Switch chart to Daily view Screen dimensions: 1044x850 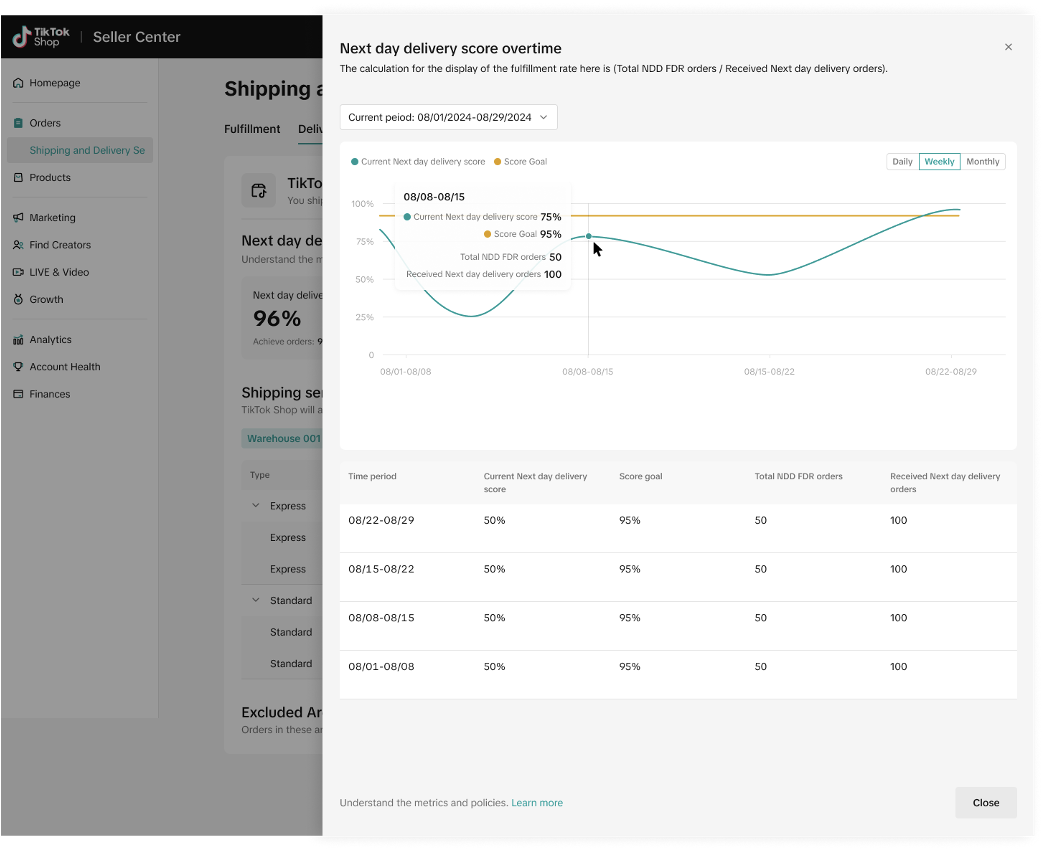pyautogui.click(x=902, y=162)
